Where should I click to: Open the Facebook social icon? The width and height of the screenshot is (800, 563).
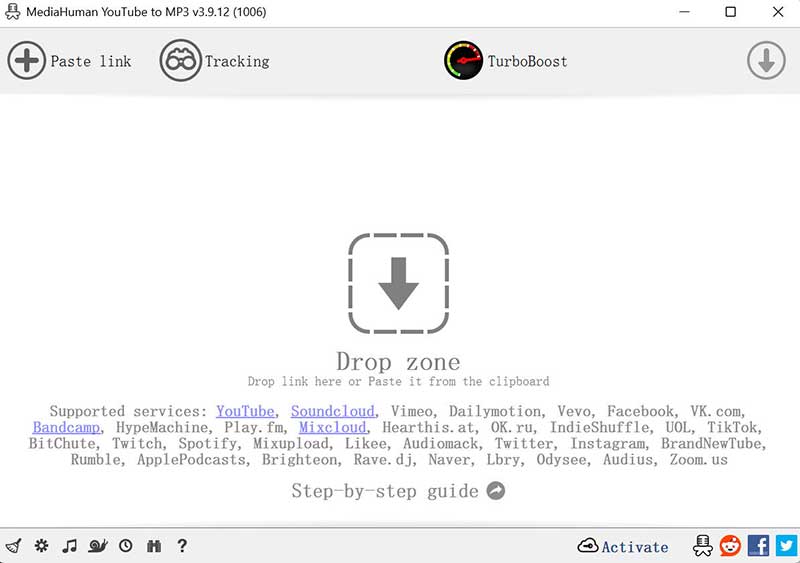[758, 546]
